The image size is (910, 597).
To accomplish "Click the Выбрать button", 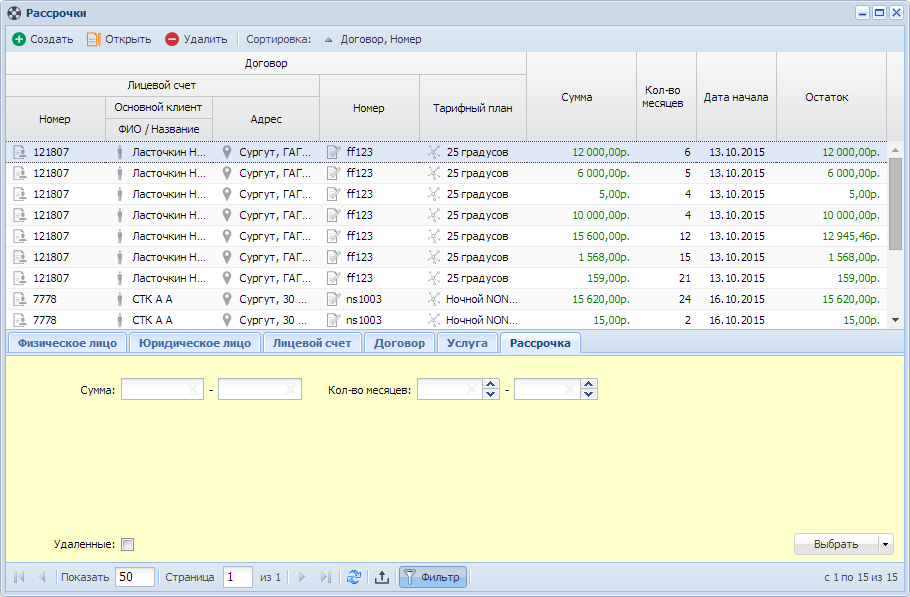I will 836,544.
